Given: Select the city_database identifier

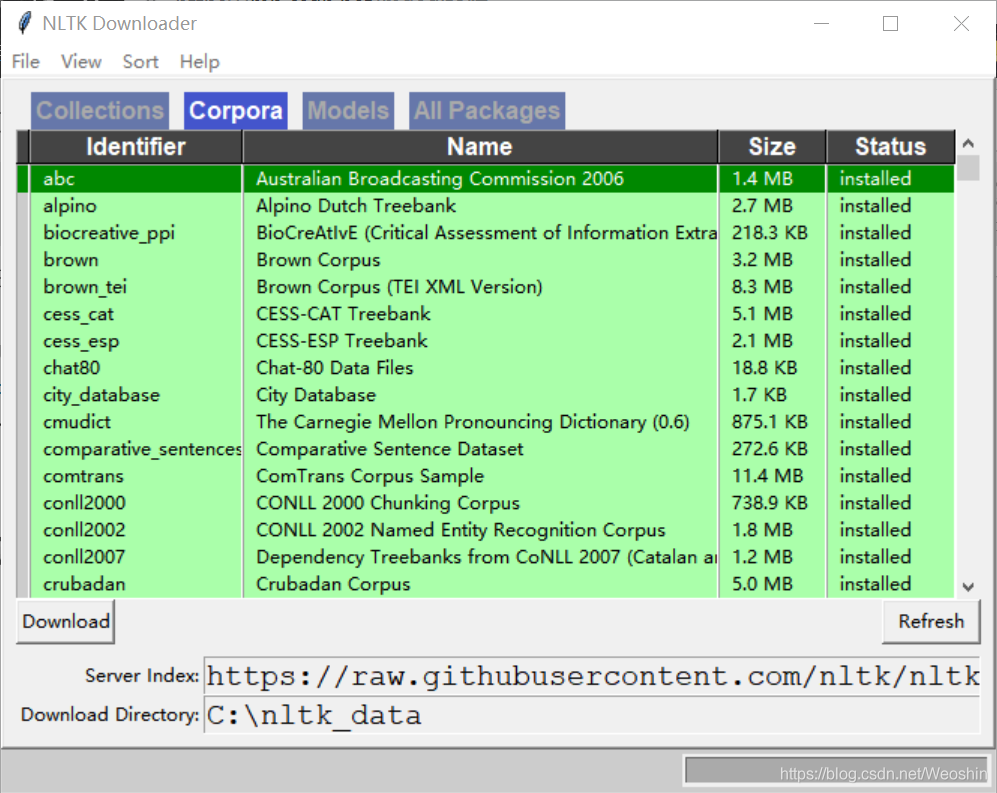Looking at the screenshot, I should [101, 395].
